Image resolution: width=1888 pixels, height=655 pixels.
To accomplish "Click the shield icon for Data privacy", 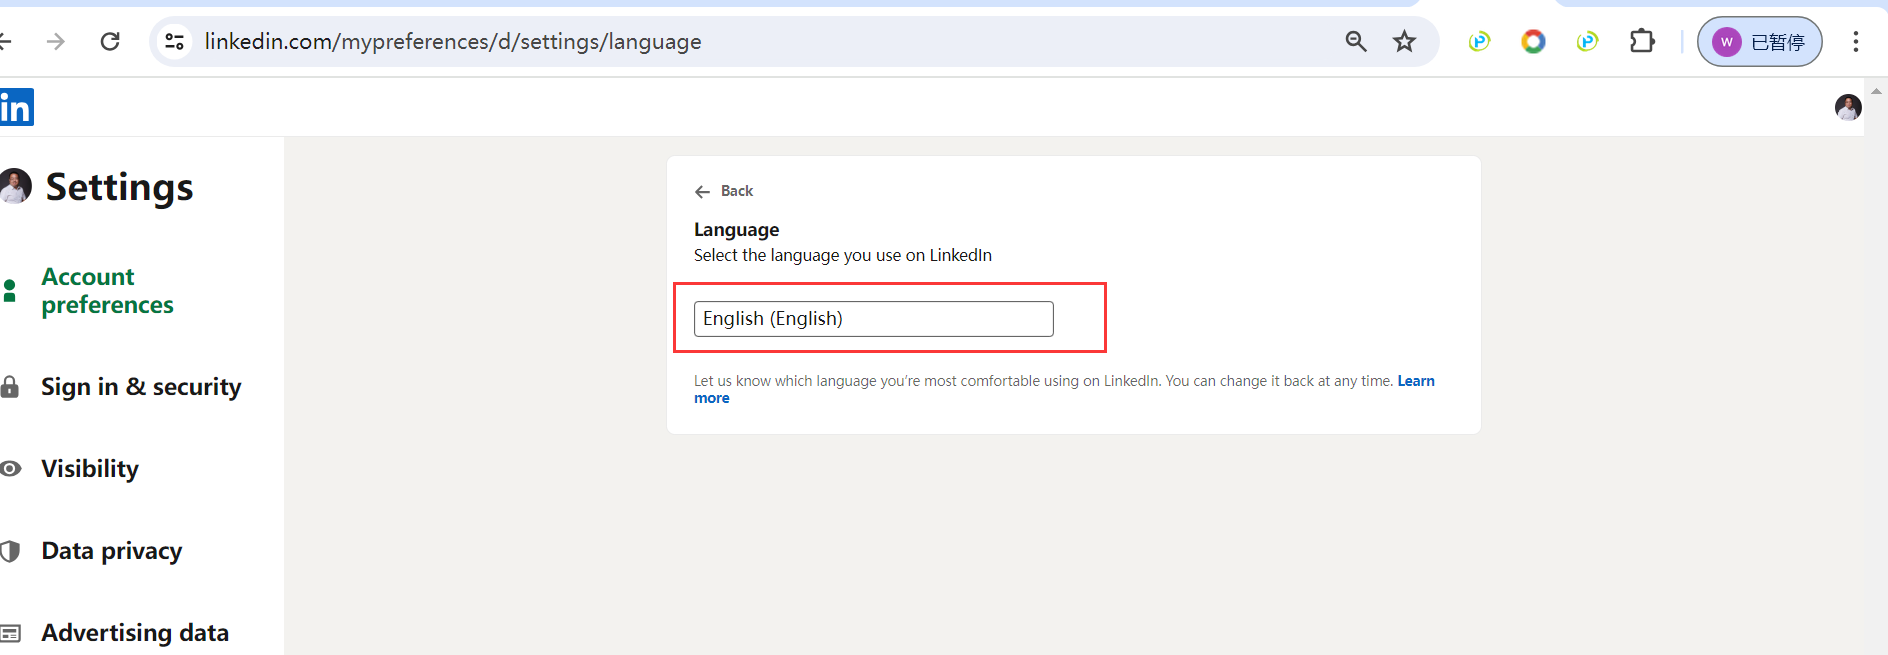I will pos(10,551).
